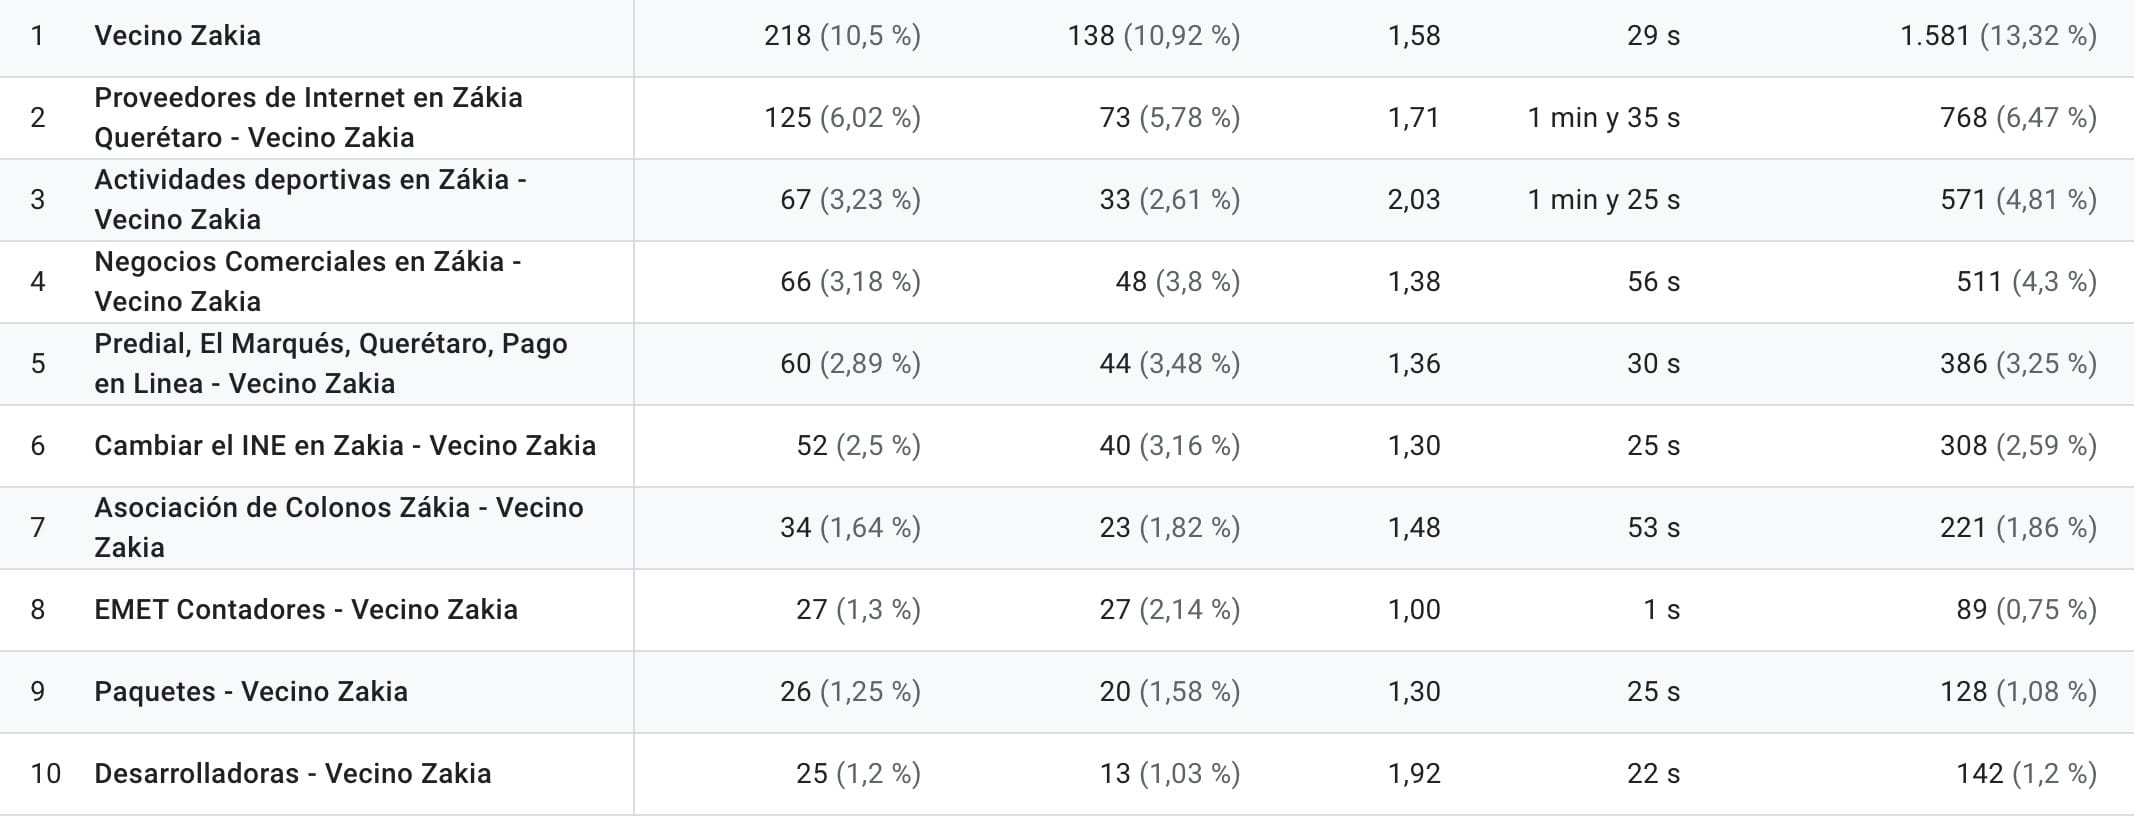Screen dimensions: 2134x816
Task: Open 'Actividades deportivas en Zákia' page entry
Action: [310, 200]
